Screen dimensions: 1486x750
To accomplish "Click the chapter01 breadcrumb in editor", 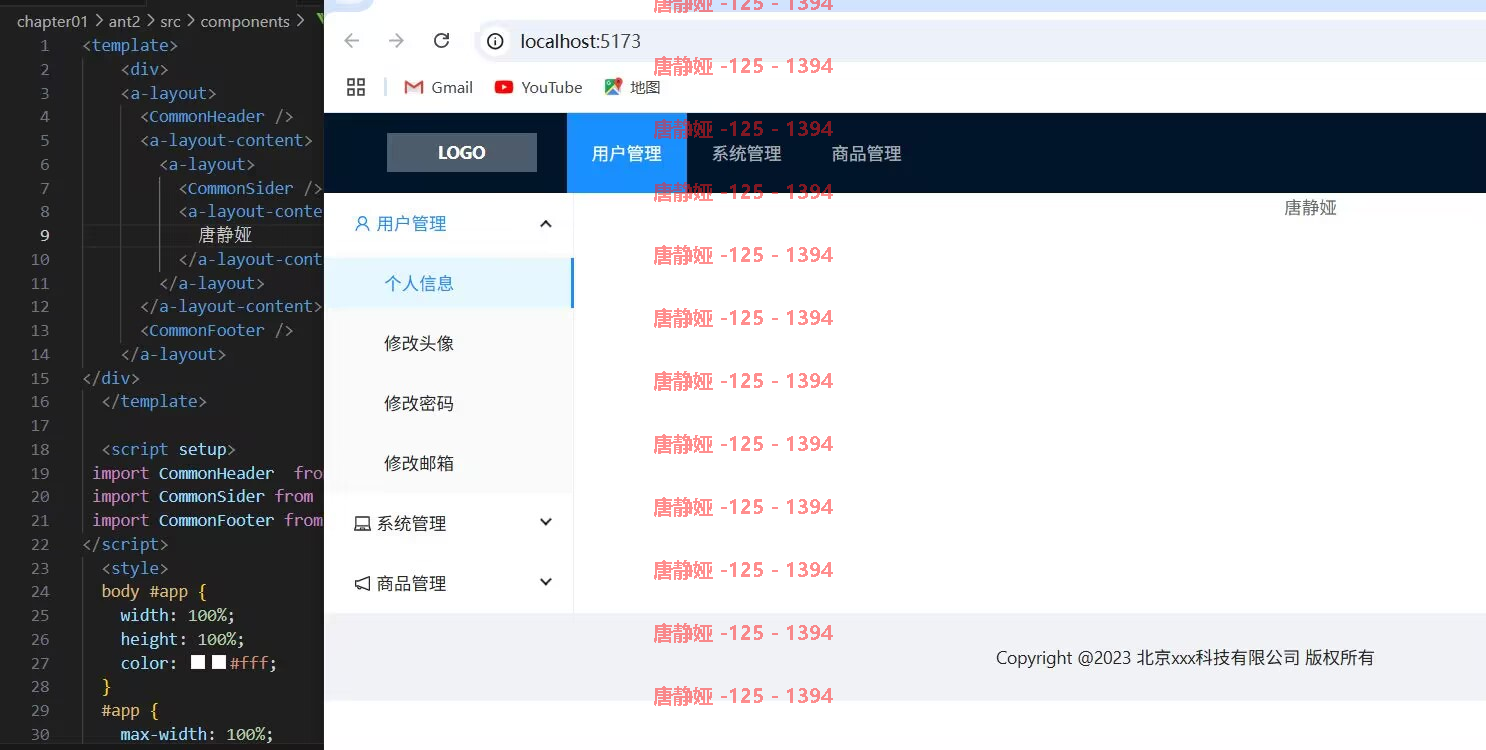I will click(53, 21).
